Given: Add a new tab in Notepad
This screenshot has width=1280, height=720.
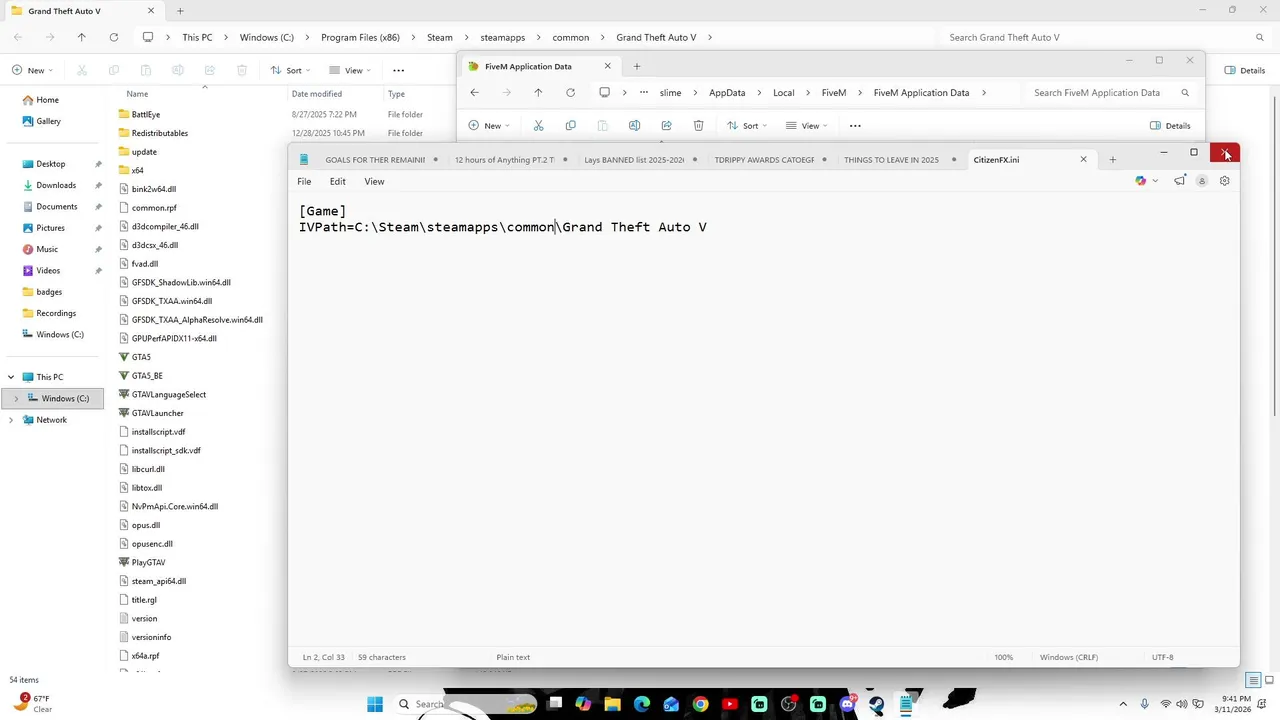Looking at the screenshot, I should 1112,159.
